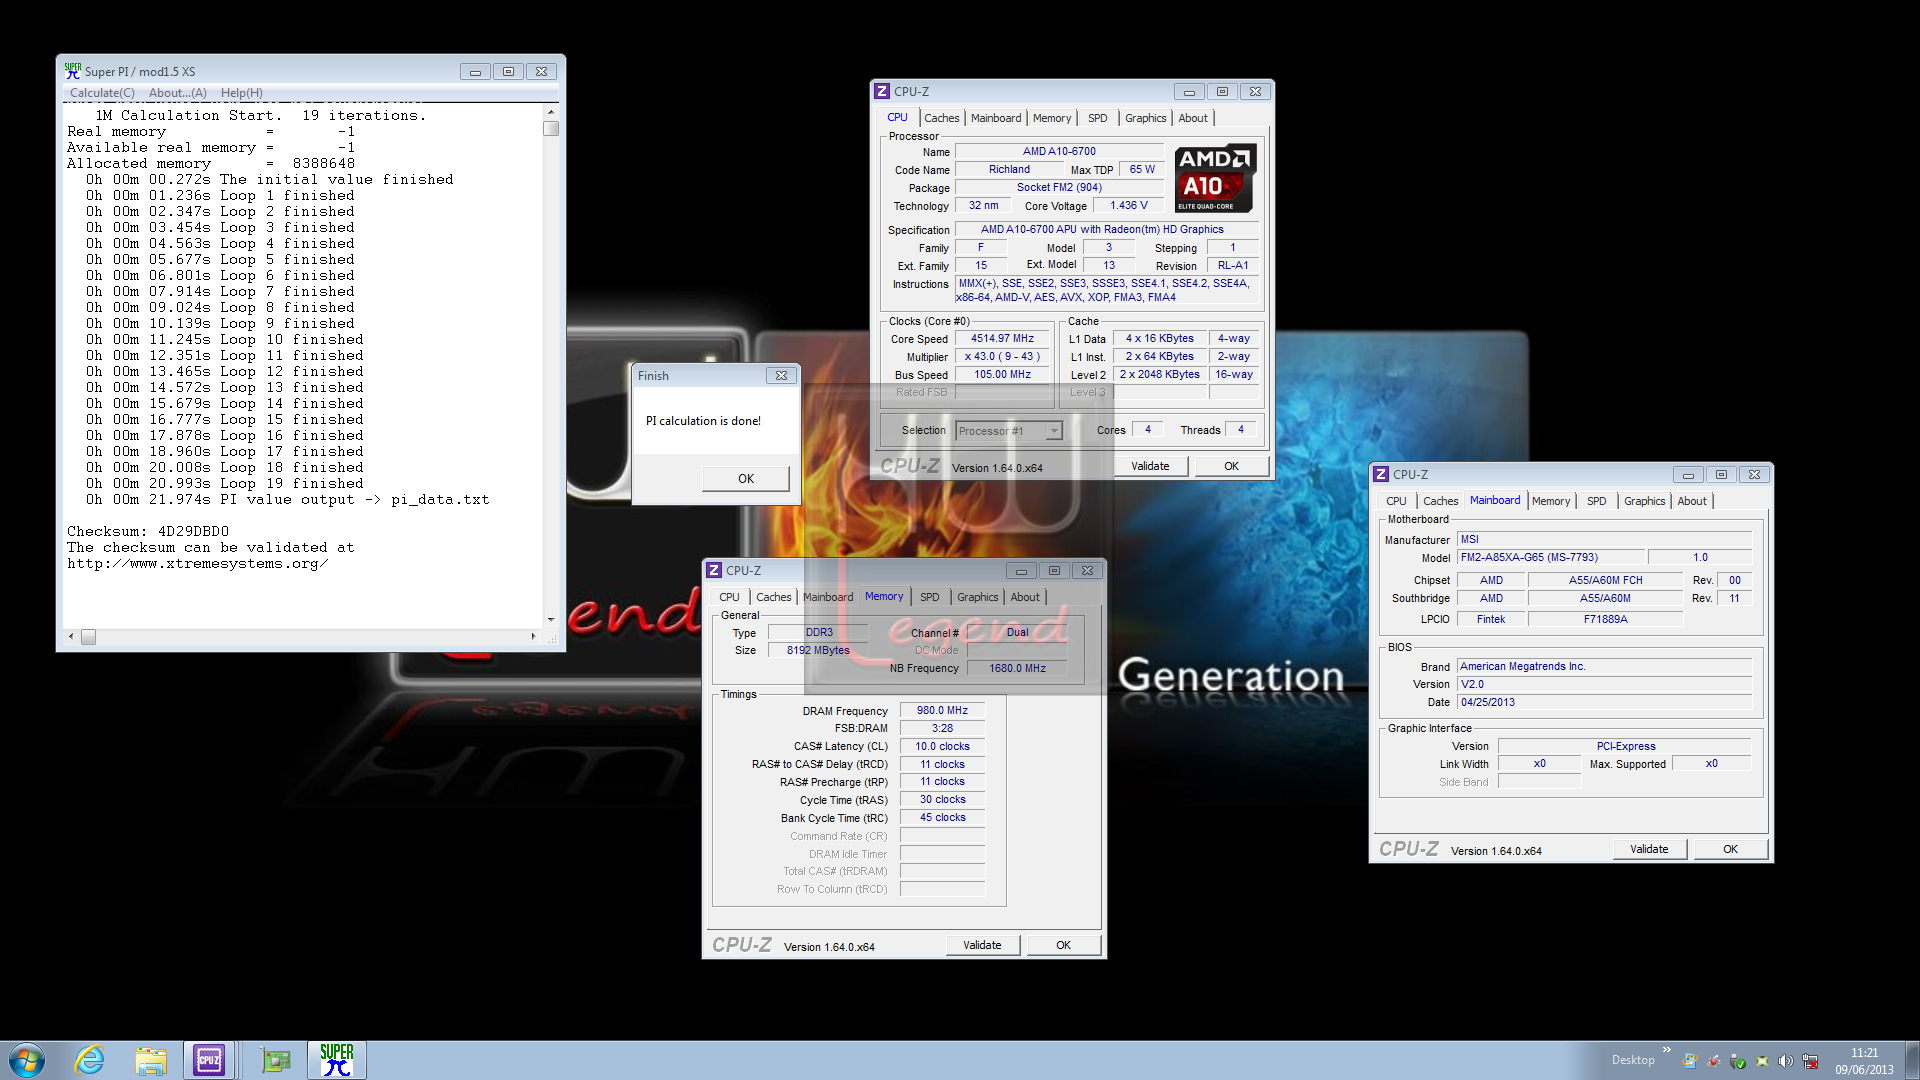
Task: Click the AMD A10 processor logo
Action: (x=1215, y=179)
